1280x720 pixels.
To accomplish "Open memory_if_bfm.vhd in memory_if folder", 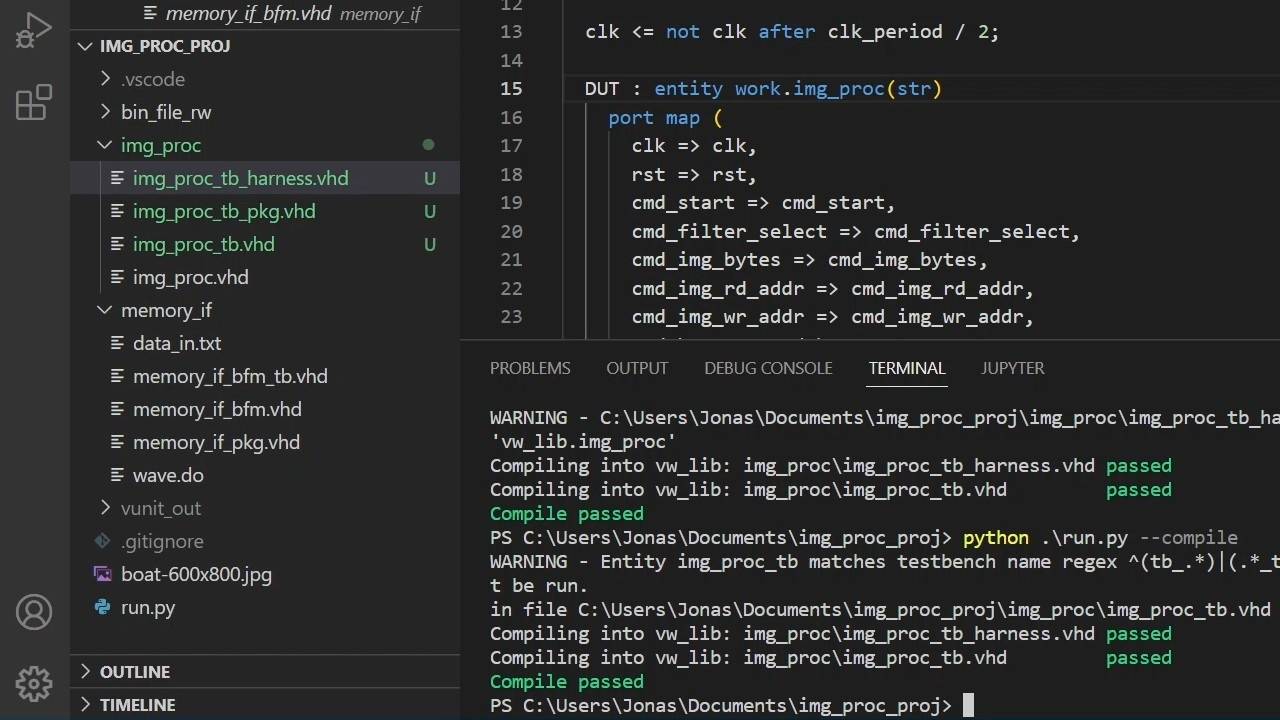I will pyautogui.click(x=217, y=409).
